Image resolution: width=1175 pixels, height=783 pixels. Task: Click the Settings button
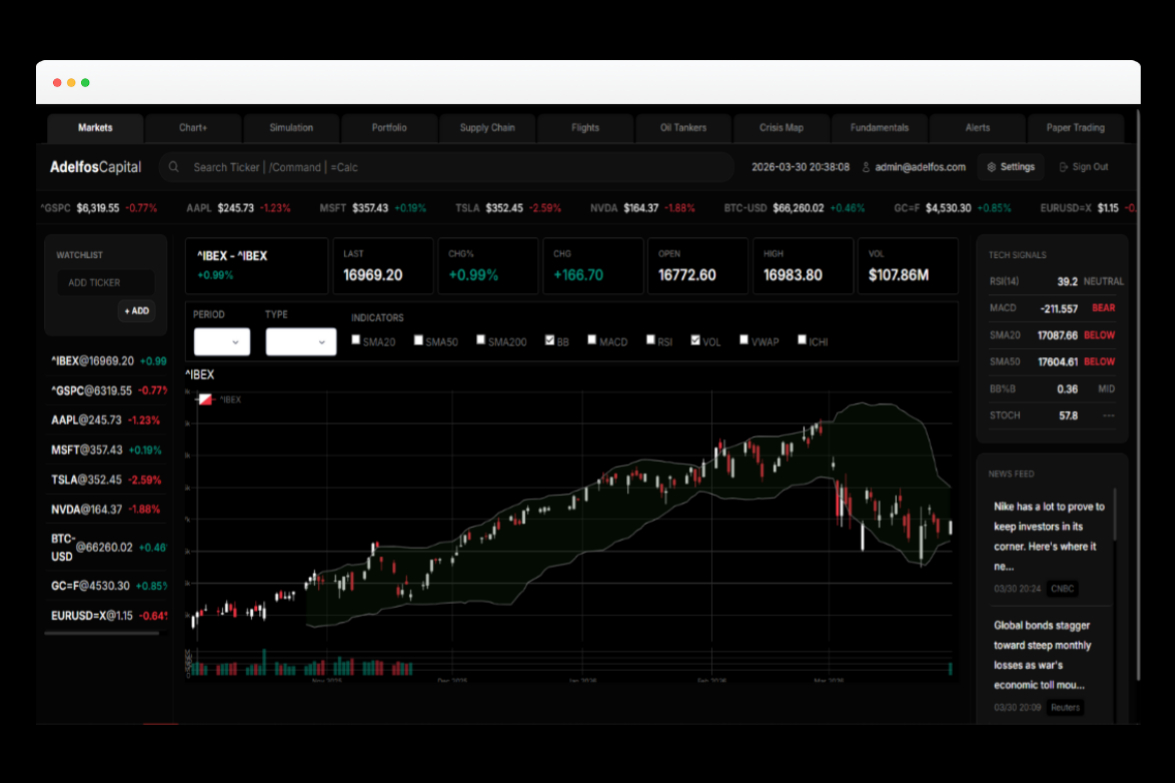pyautogui.click(x=1011, y=167)
